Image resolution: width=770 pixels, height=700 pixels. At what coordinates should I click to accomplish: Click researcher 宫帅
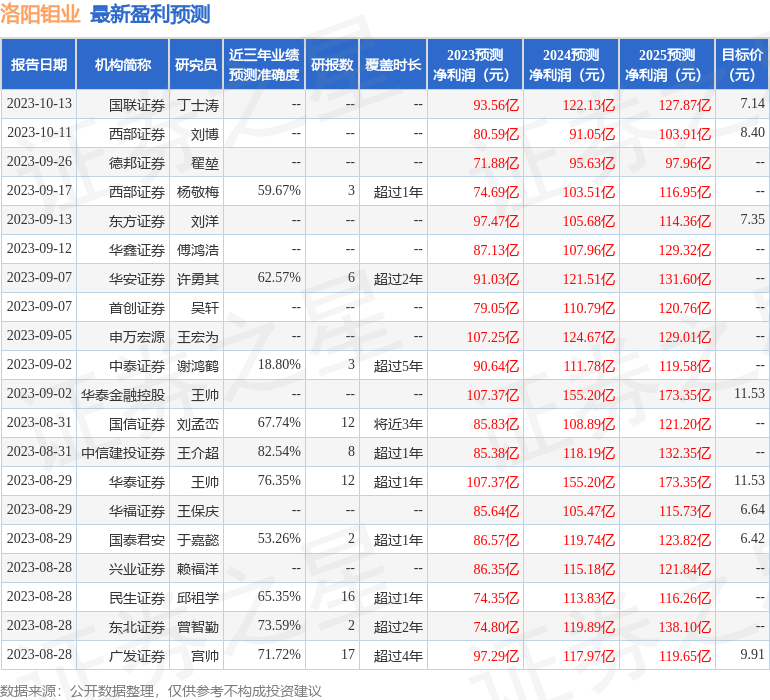click(205, 656)
